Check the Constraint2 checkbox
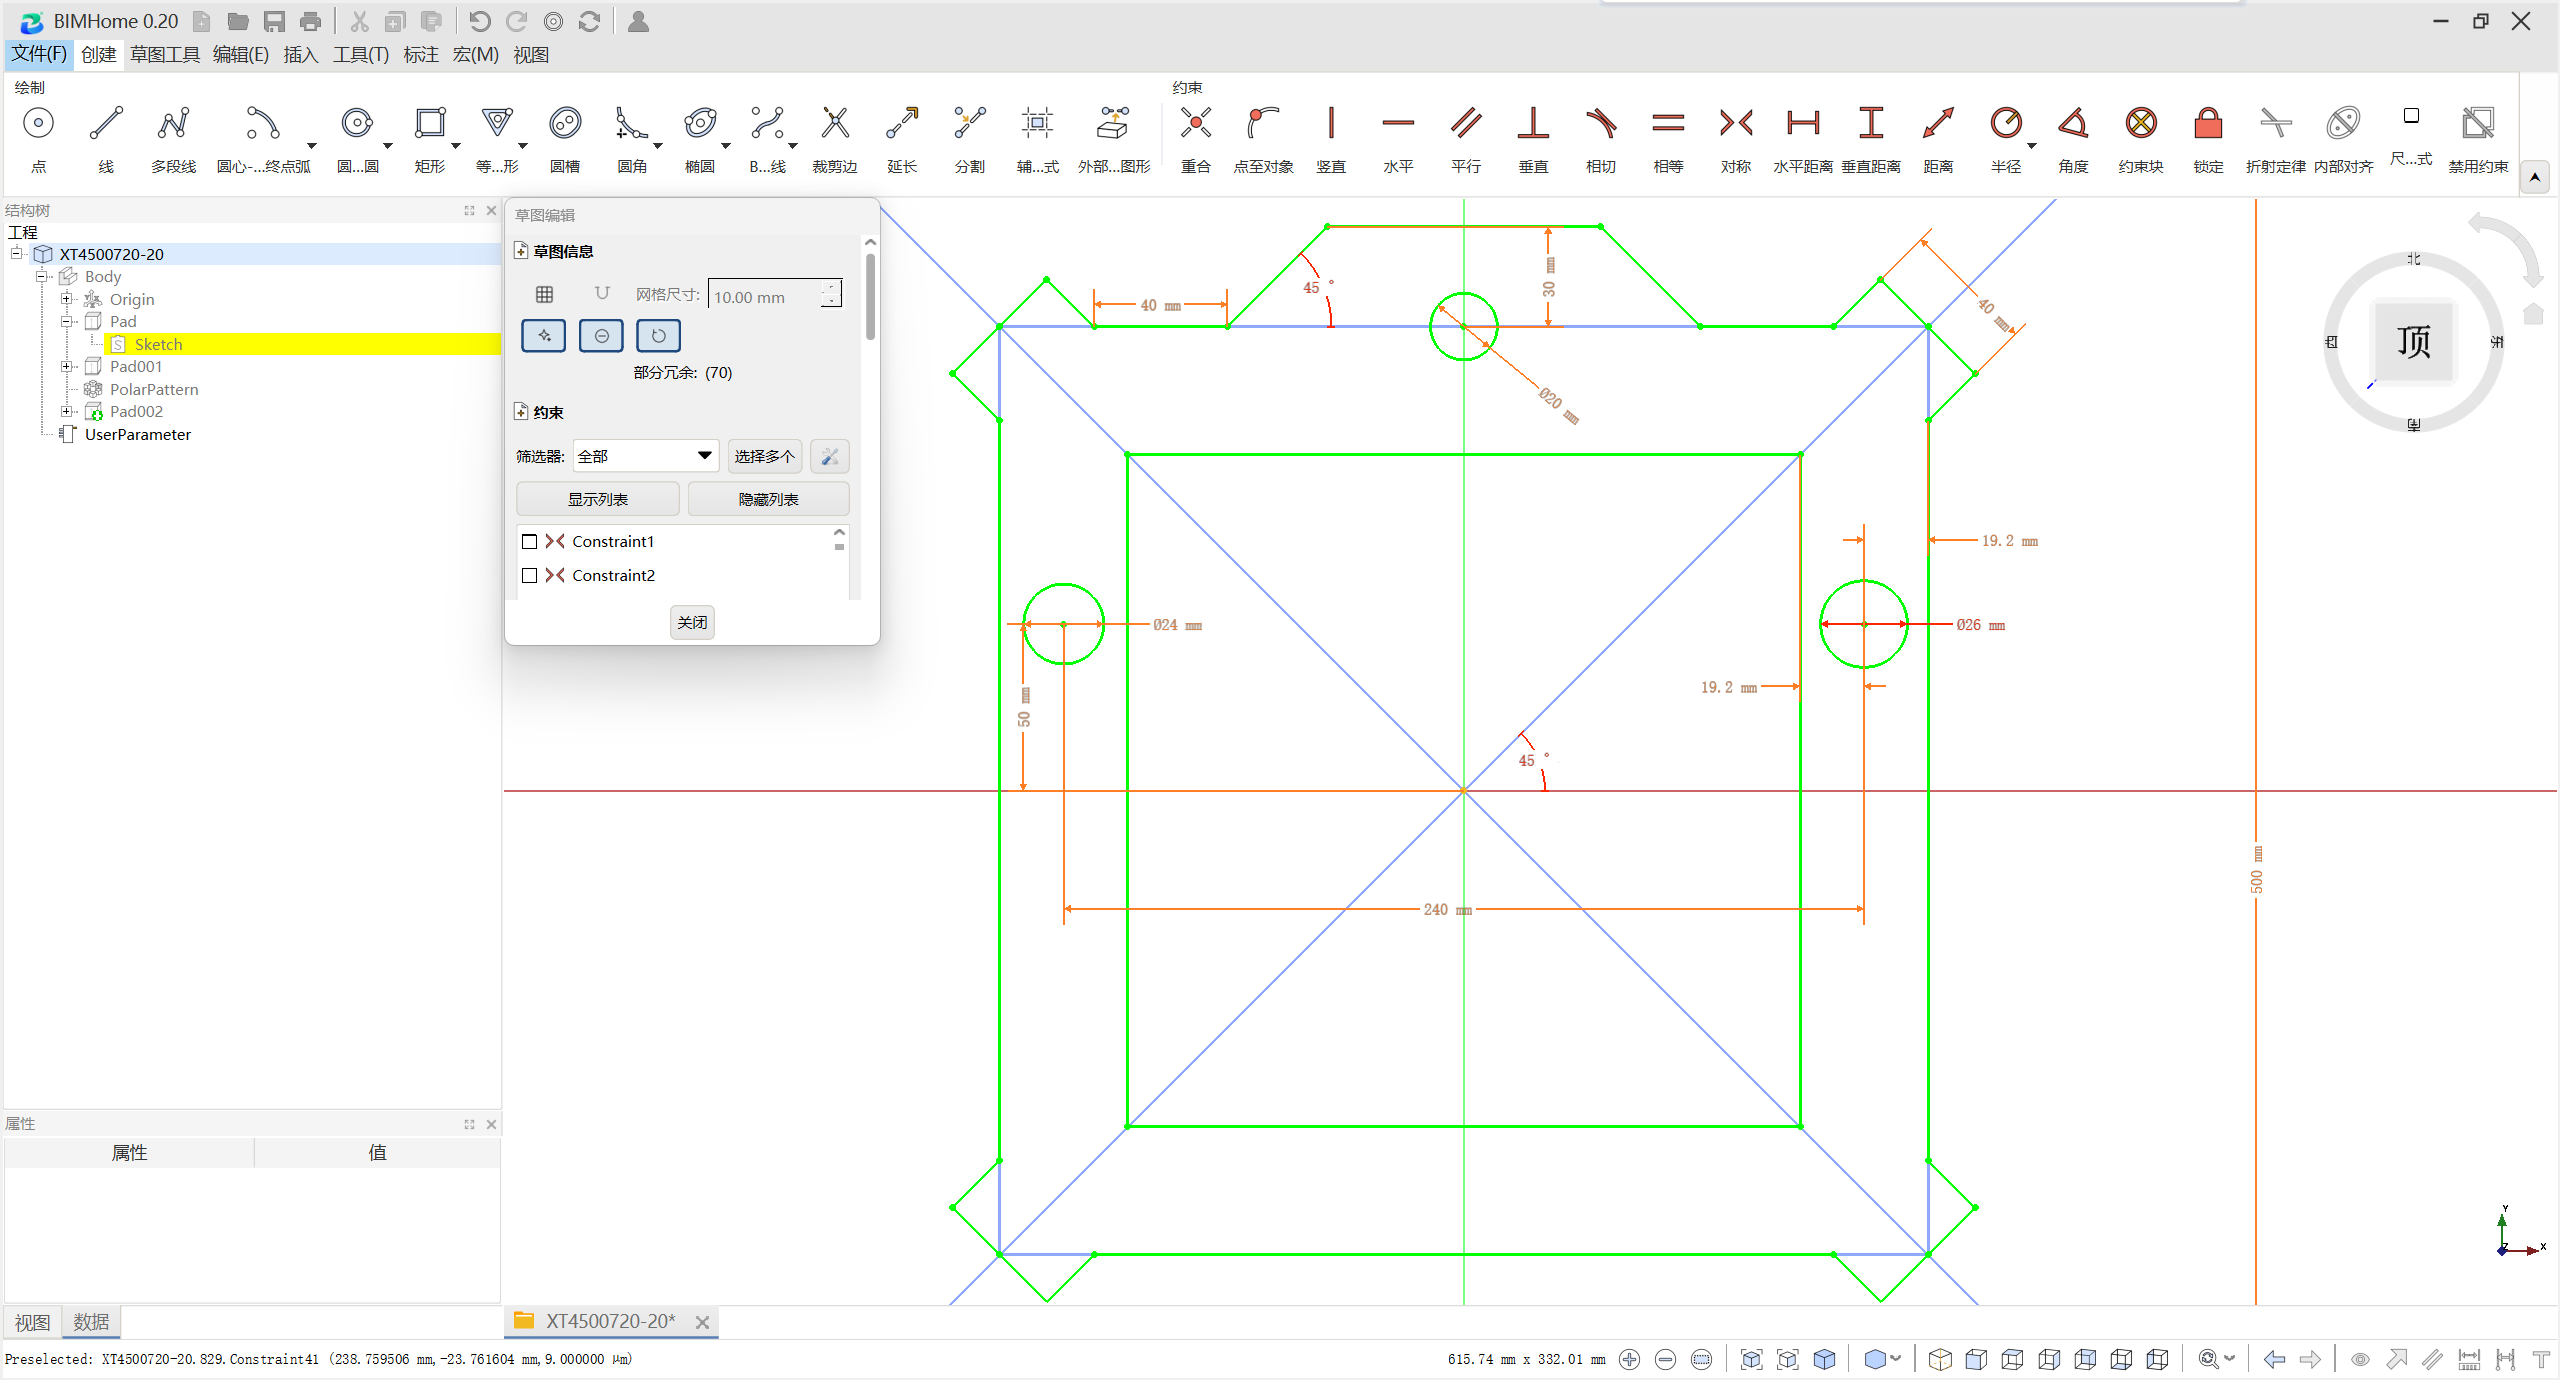Screen dimensions: 2560x1380 tap(530, 576)
